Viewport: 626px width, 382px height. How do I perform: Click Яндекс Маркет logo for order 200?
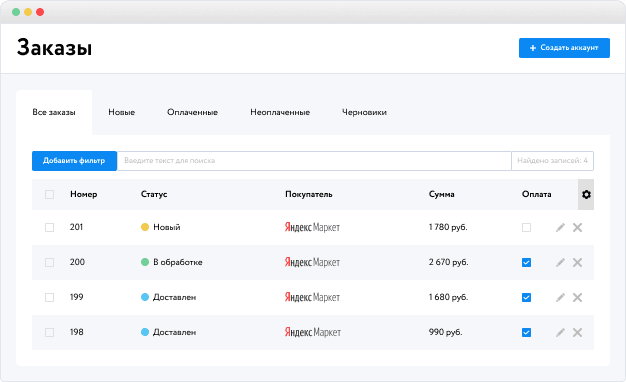tap(312, 262)
